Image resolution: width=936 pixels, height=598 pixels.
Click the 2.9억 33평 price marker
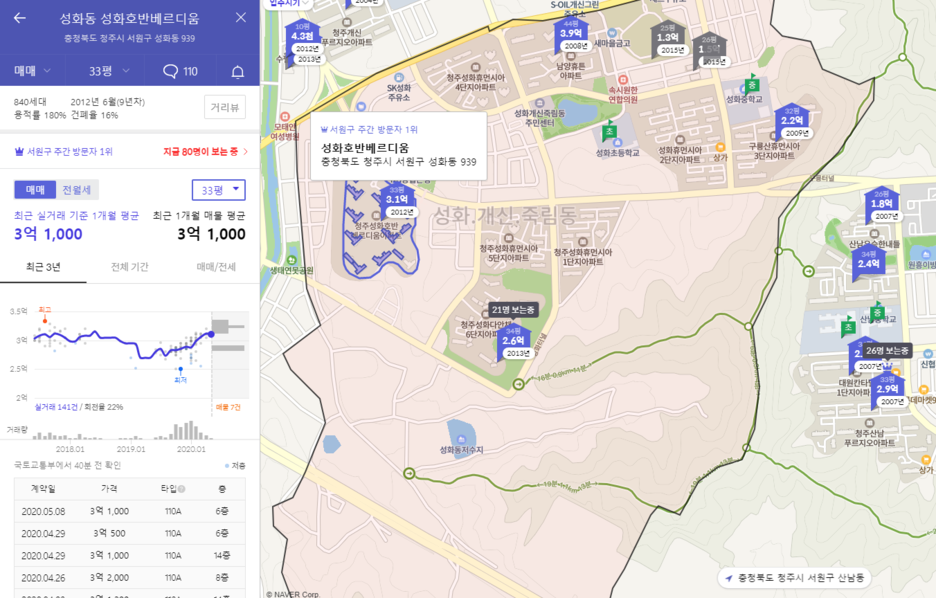888,389
